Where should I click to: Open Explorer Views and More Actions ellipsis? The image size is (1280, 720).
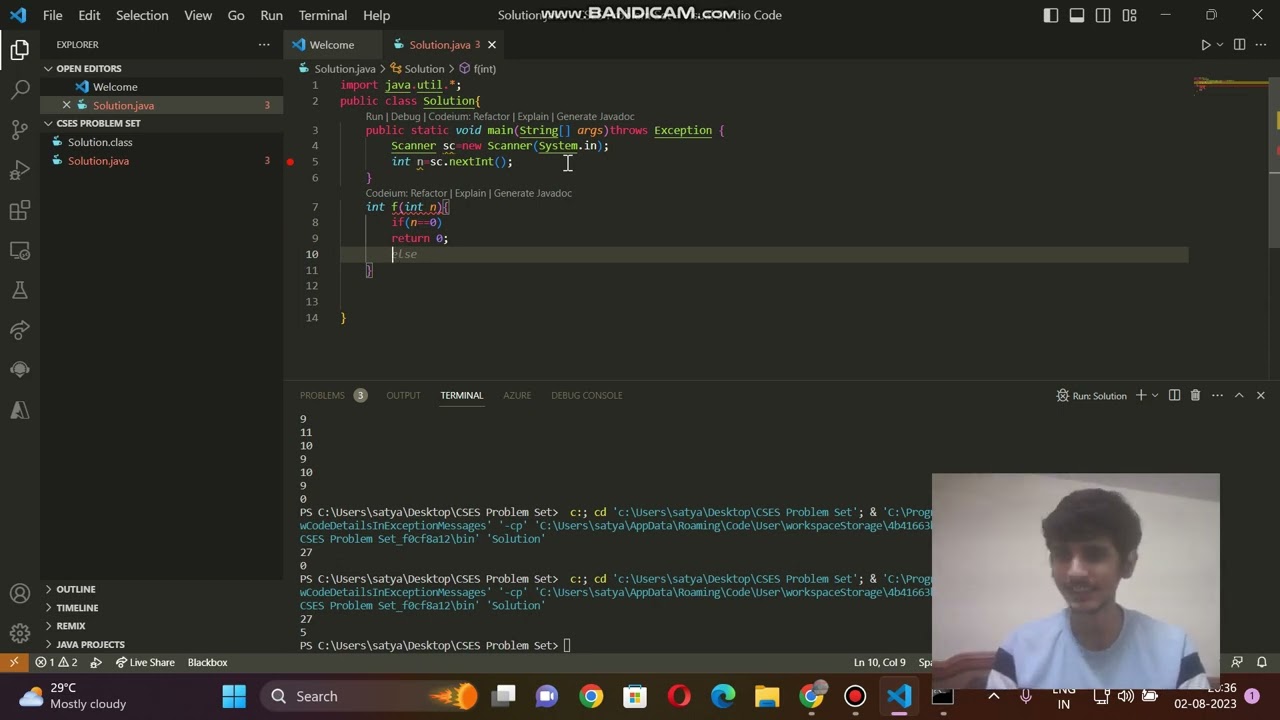264,45
